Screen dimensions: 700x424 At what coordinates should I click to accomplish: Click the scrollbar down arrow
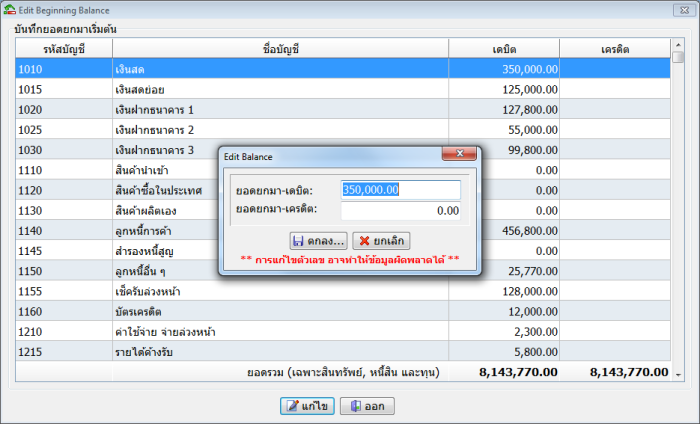[678, 373]
